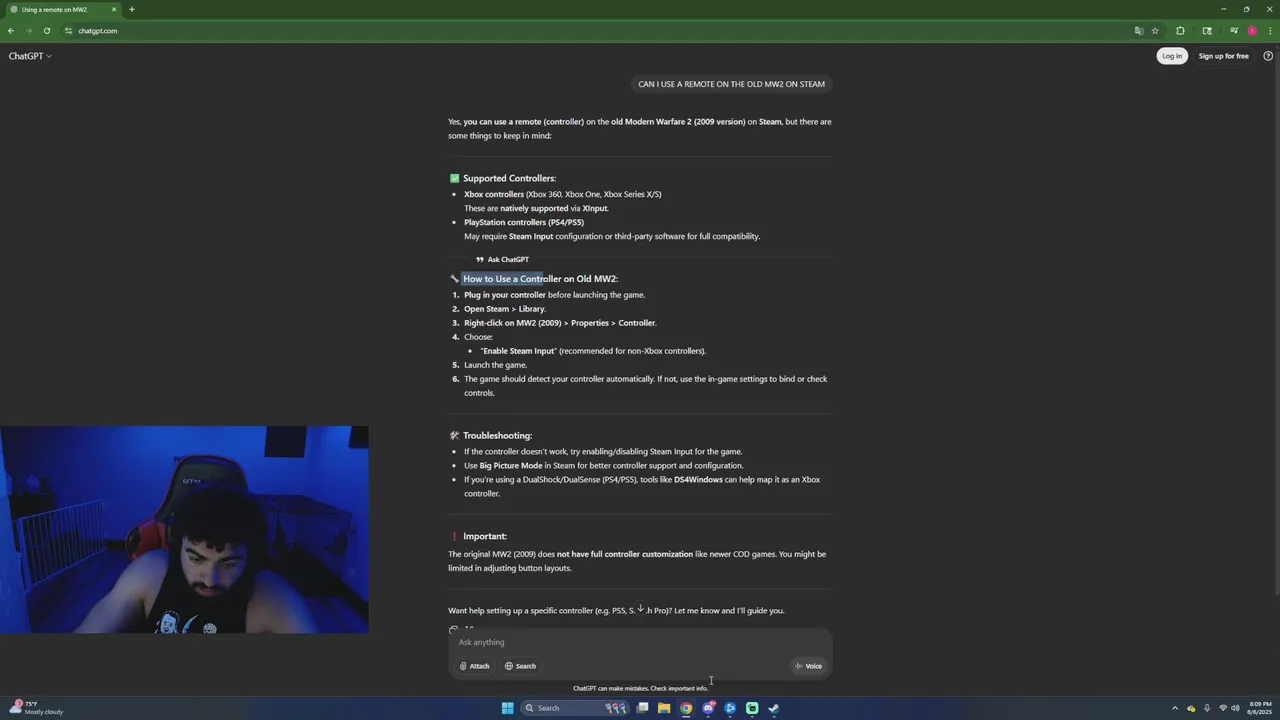Reload the chatgpt.com page
This screenshot has width=1280, height=720.
point(46,31)
